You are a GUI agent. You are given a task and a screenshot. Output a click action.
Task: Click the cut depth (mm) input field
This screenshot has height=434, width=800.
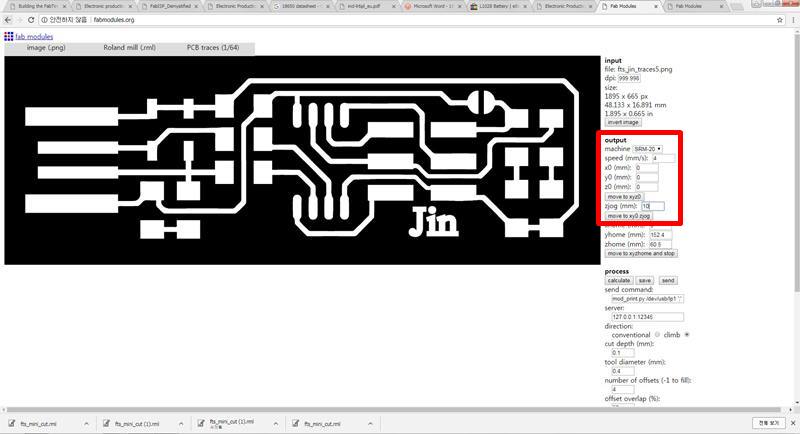coord(622,353)
